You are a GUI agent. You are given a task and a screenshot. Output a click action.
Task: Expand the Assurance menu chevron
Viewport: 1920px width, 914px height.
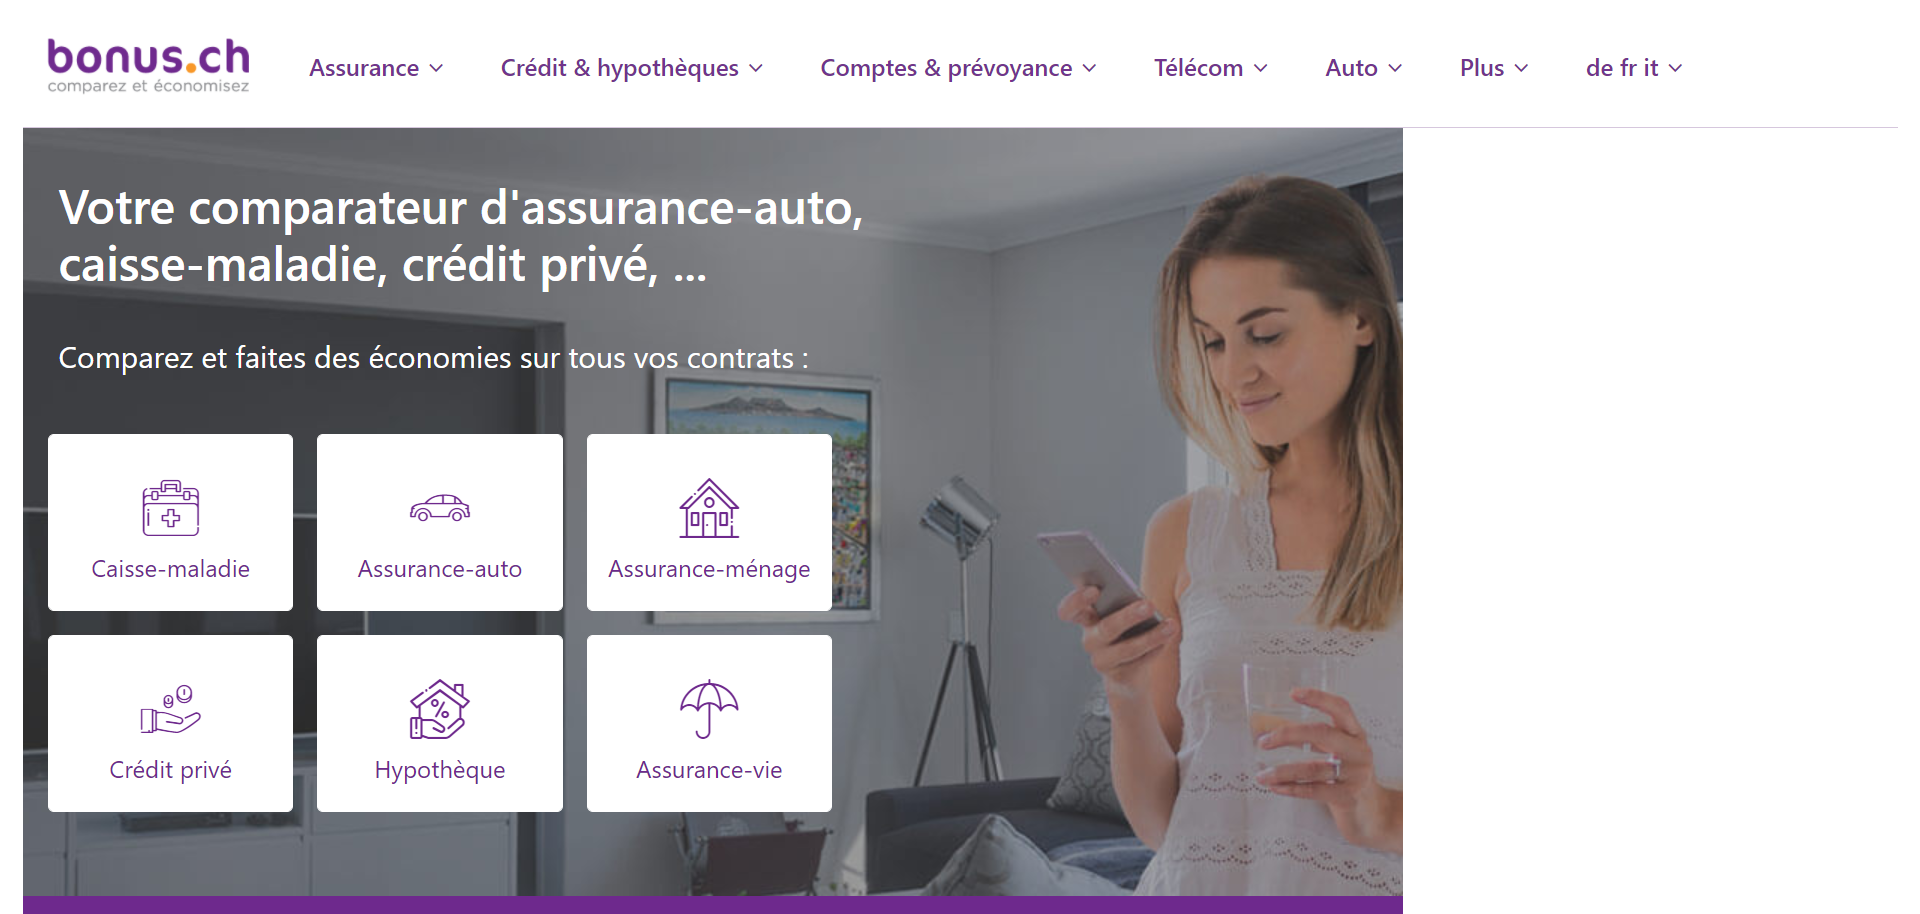coord(436,68)
